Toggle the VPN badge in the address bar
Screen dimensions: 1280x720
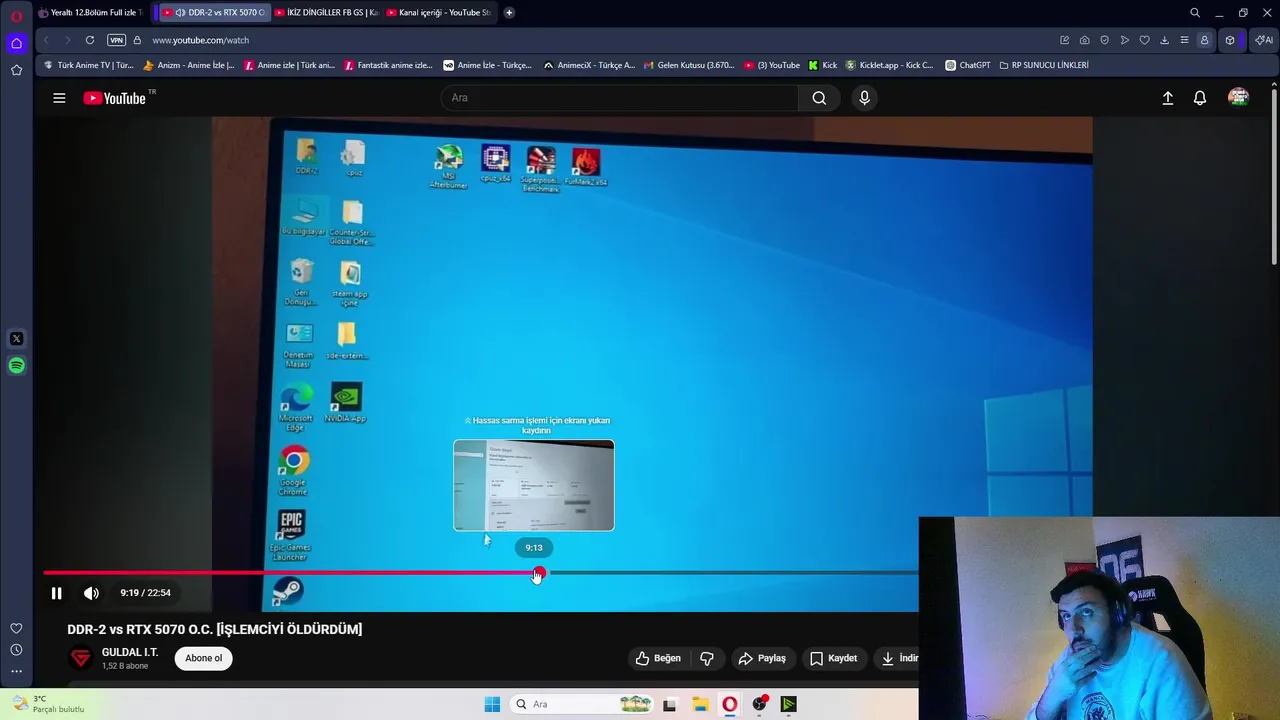point(116,40)
